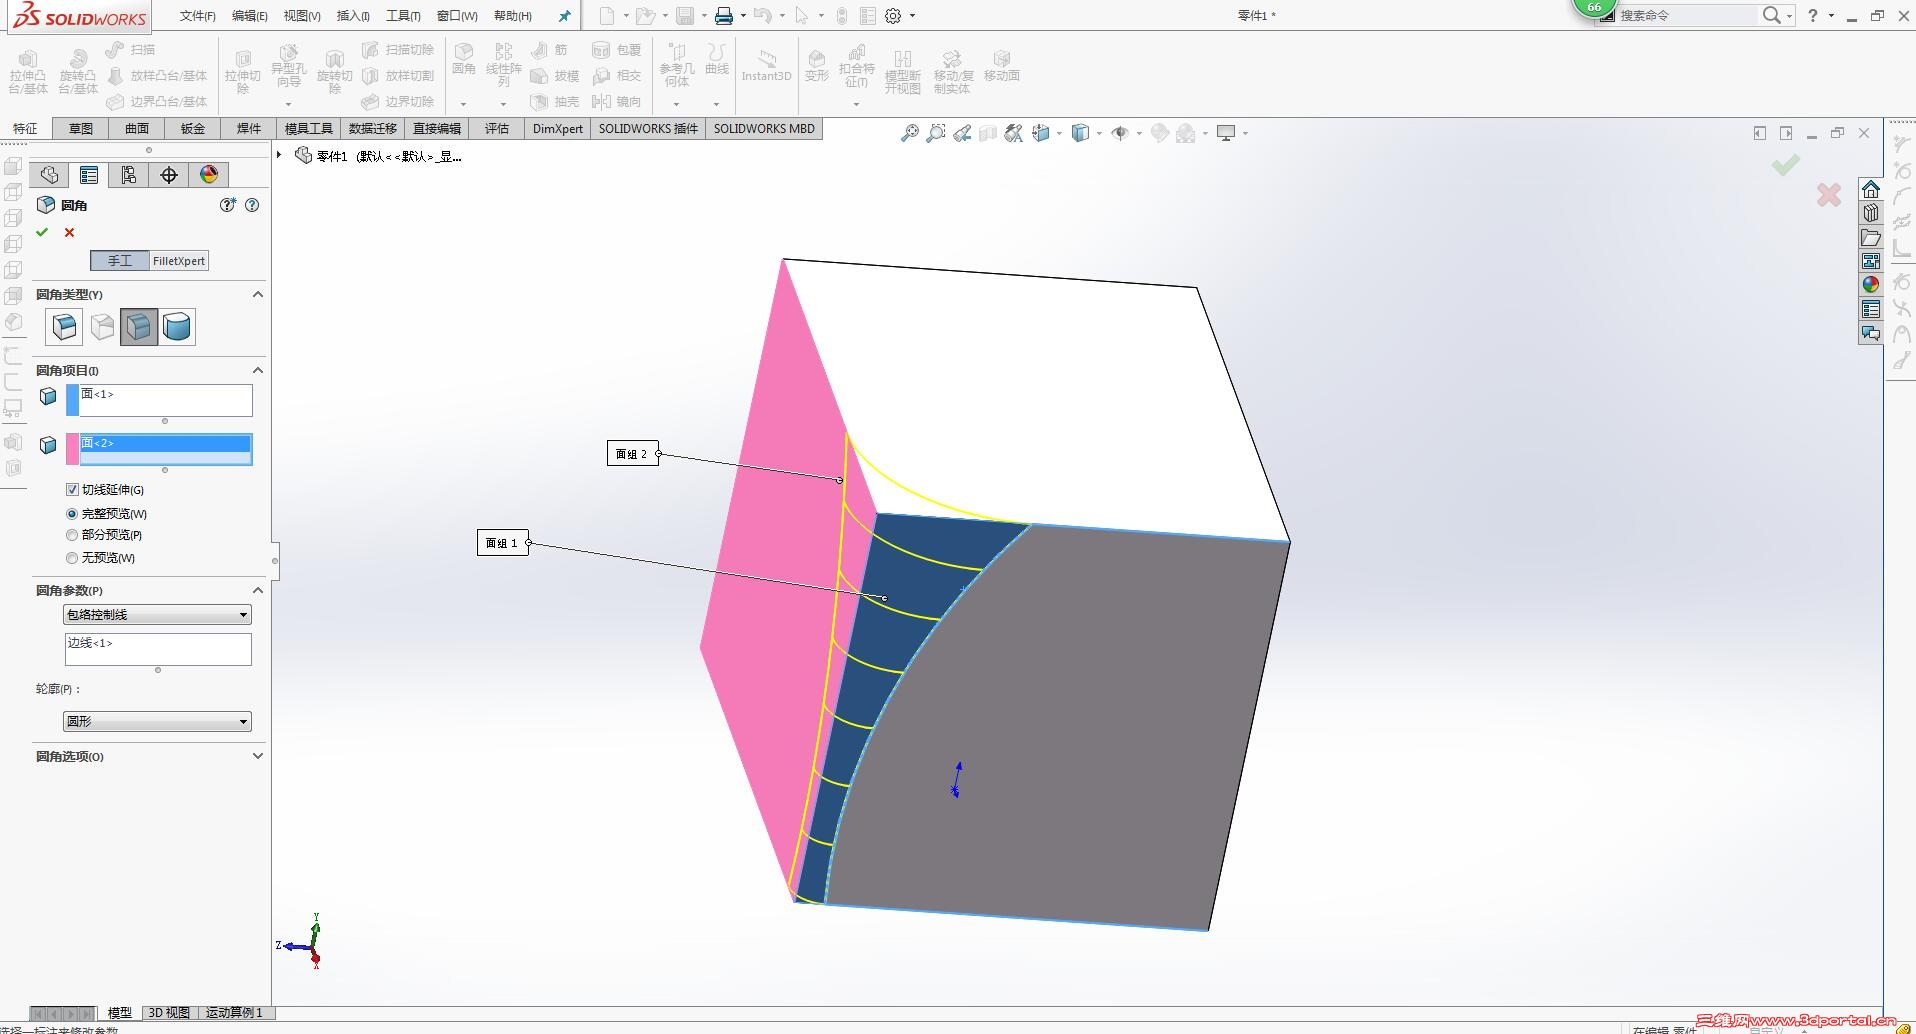Image resolution: width=1916 pixels, height=1034 pixels.
Task: Expand the 零件1 flyout tree arrow
Action: (x=279, y=155)
